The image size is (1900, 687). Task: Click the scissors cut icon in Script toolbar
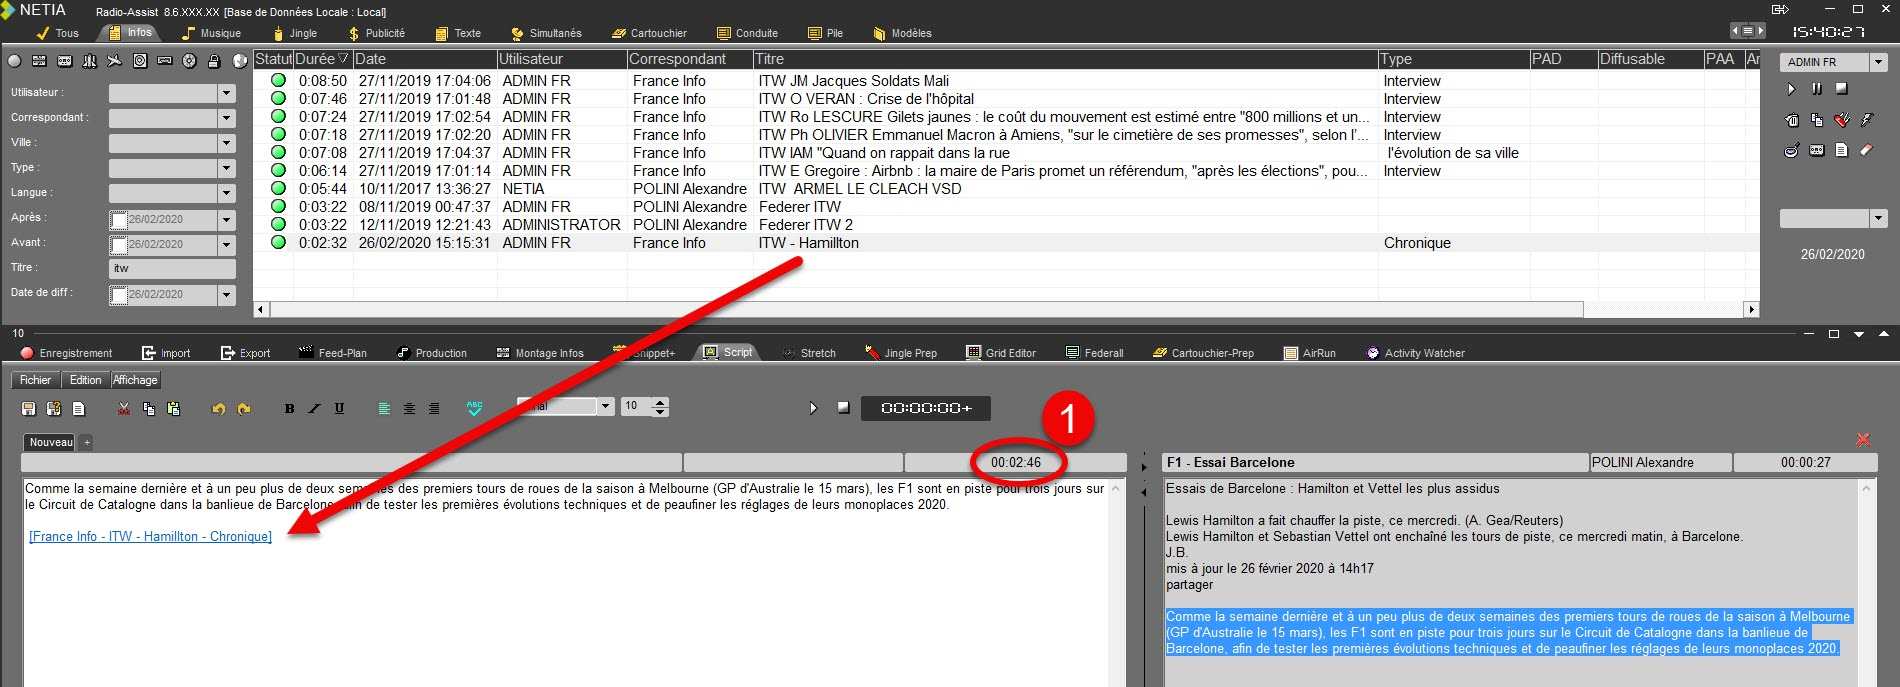(124, 408)
